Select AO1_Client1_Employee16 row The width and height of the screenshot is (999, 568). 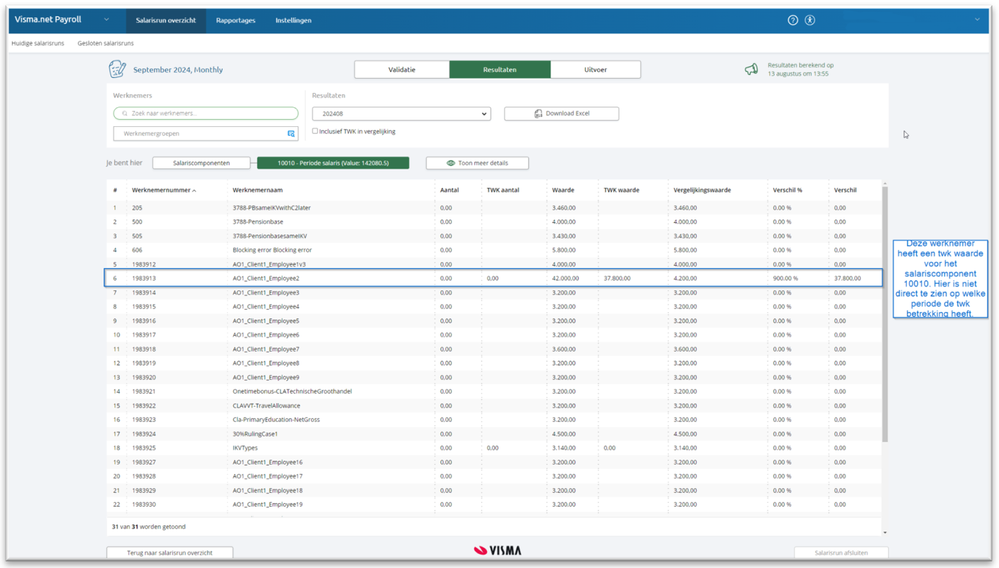coord(494,462)
